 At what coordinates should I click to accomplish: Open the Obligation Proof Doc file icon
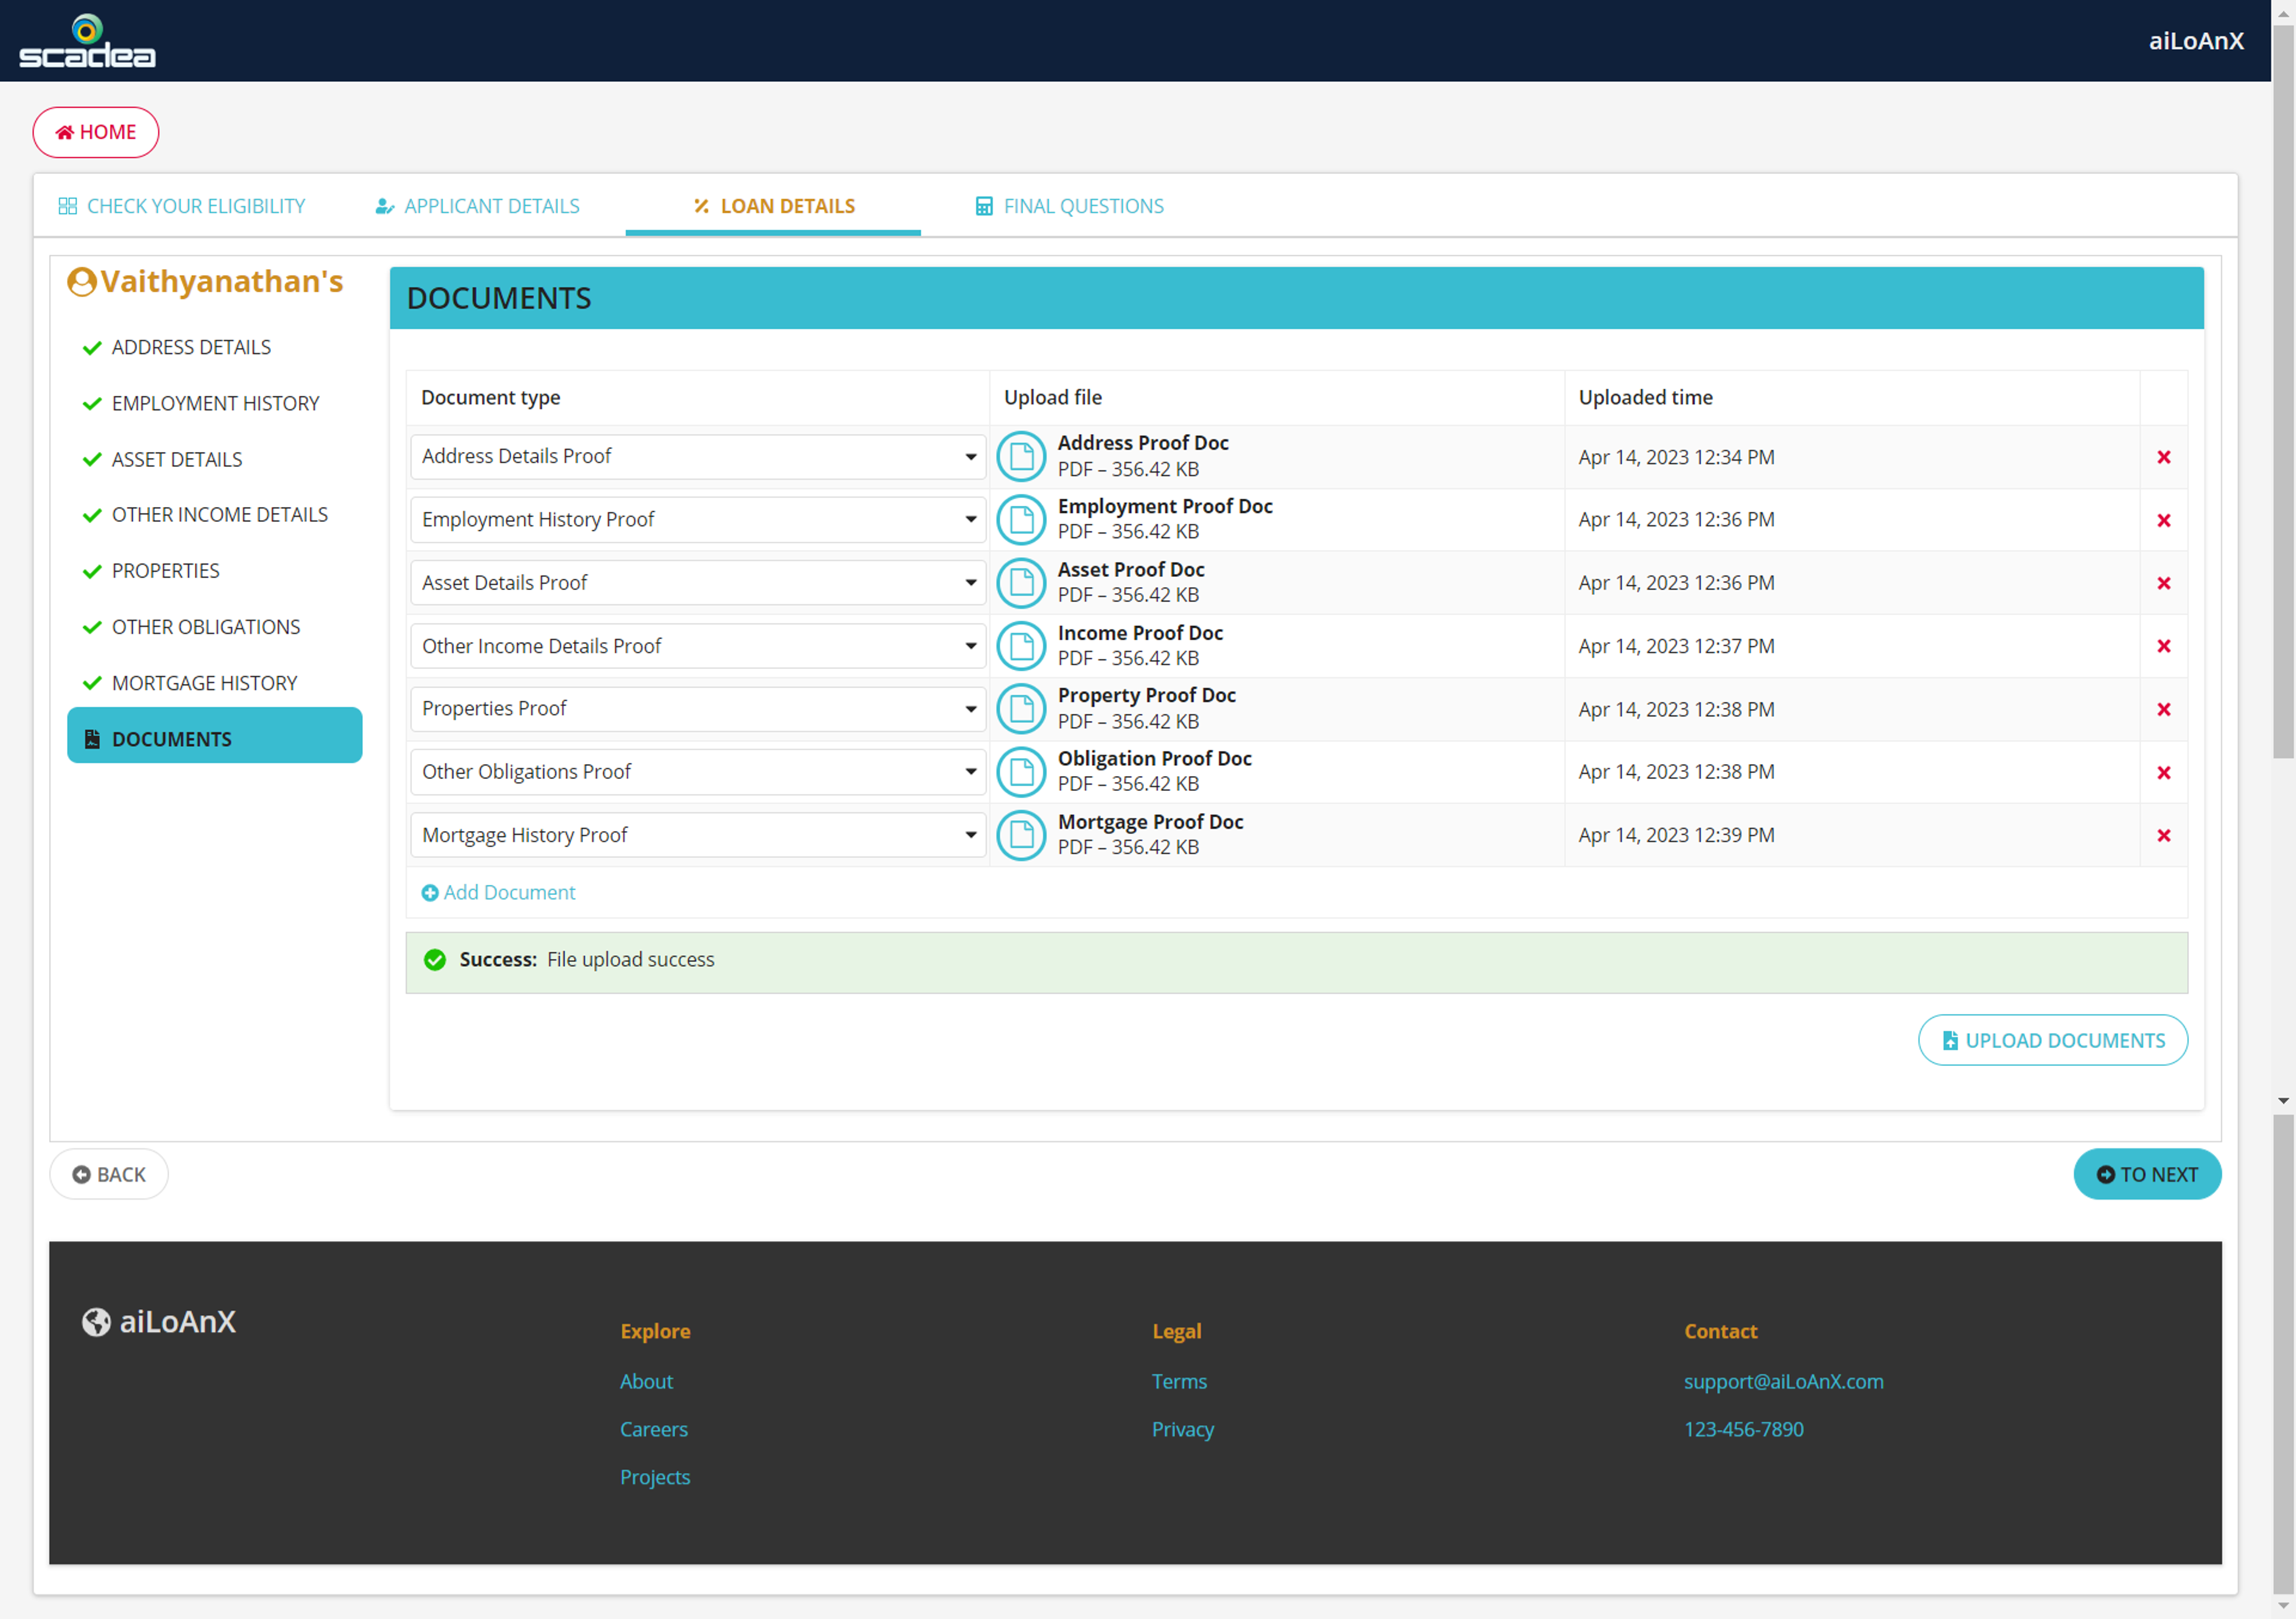1021,772
